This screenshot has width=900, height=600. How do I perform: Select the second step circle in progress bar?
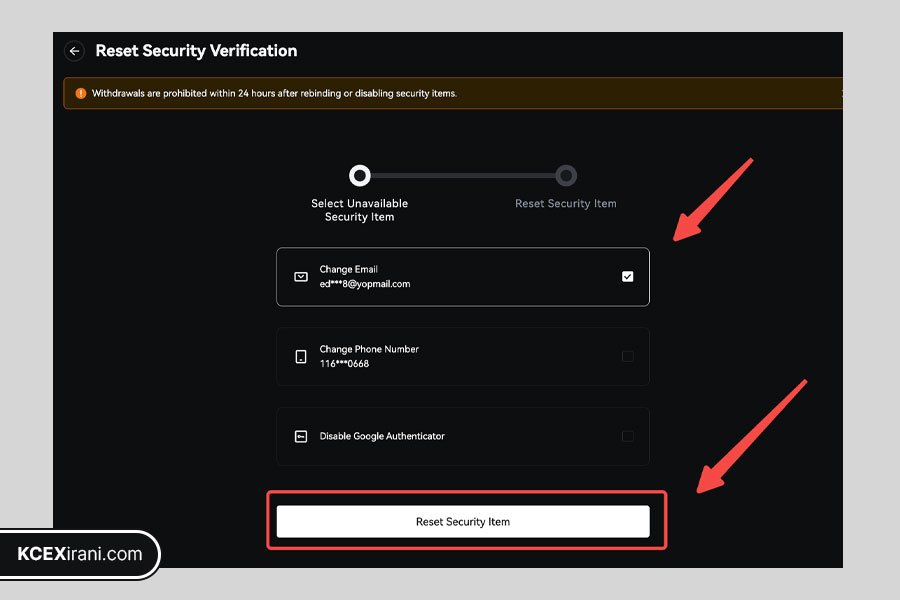[566, 176]
